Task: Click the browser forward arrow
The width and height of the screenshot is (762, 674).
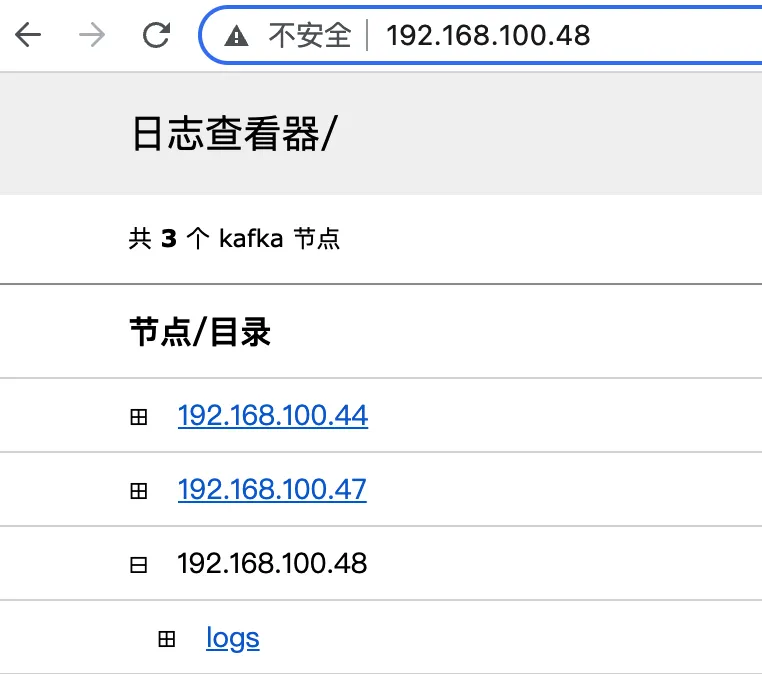Action: click(x=92, y=36)
